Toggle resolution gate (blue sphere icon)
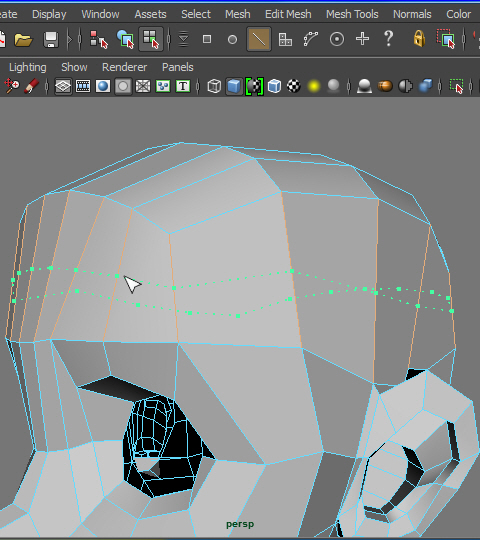The image size is (480, 540). (x=103, y=86)
